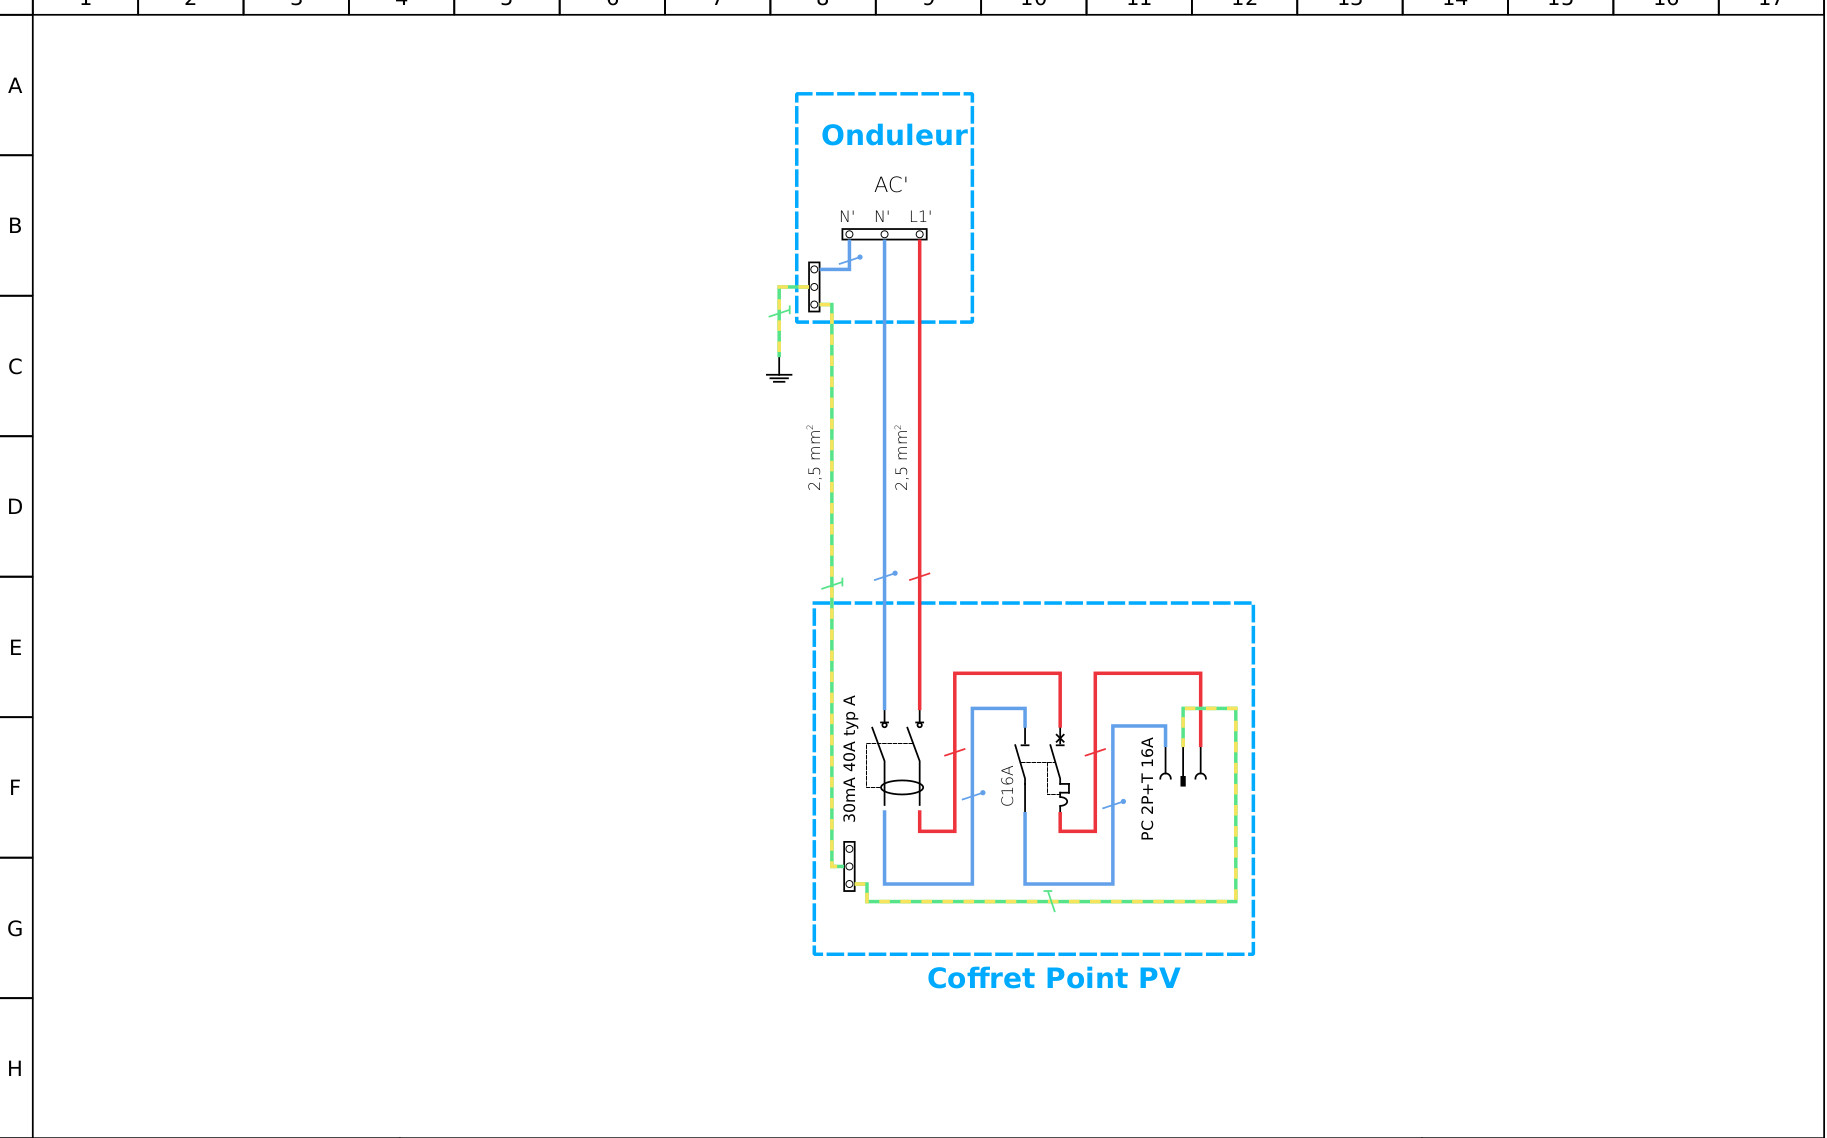The width and height of the screenshot is (1827, 1138).
Task: Click the Coffret Point PV label
Action: pos(1052,978)
